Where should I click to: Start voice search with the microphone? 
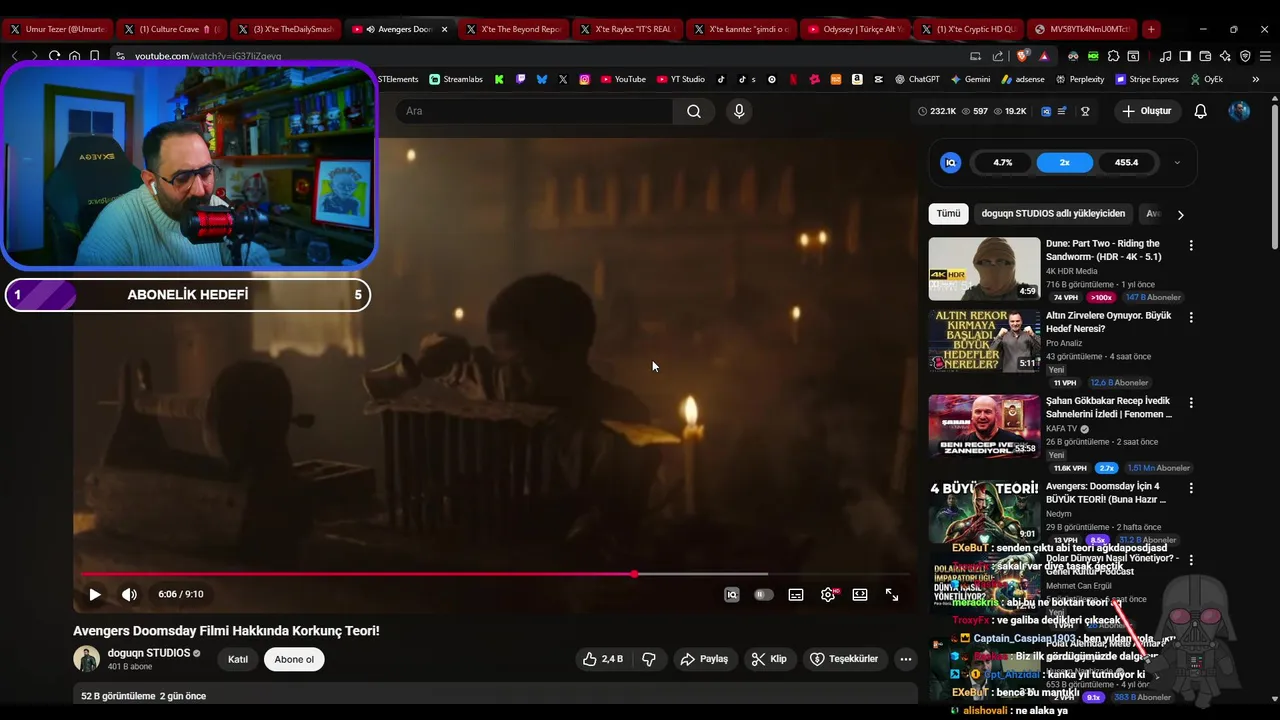coord(739,111)
